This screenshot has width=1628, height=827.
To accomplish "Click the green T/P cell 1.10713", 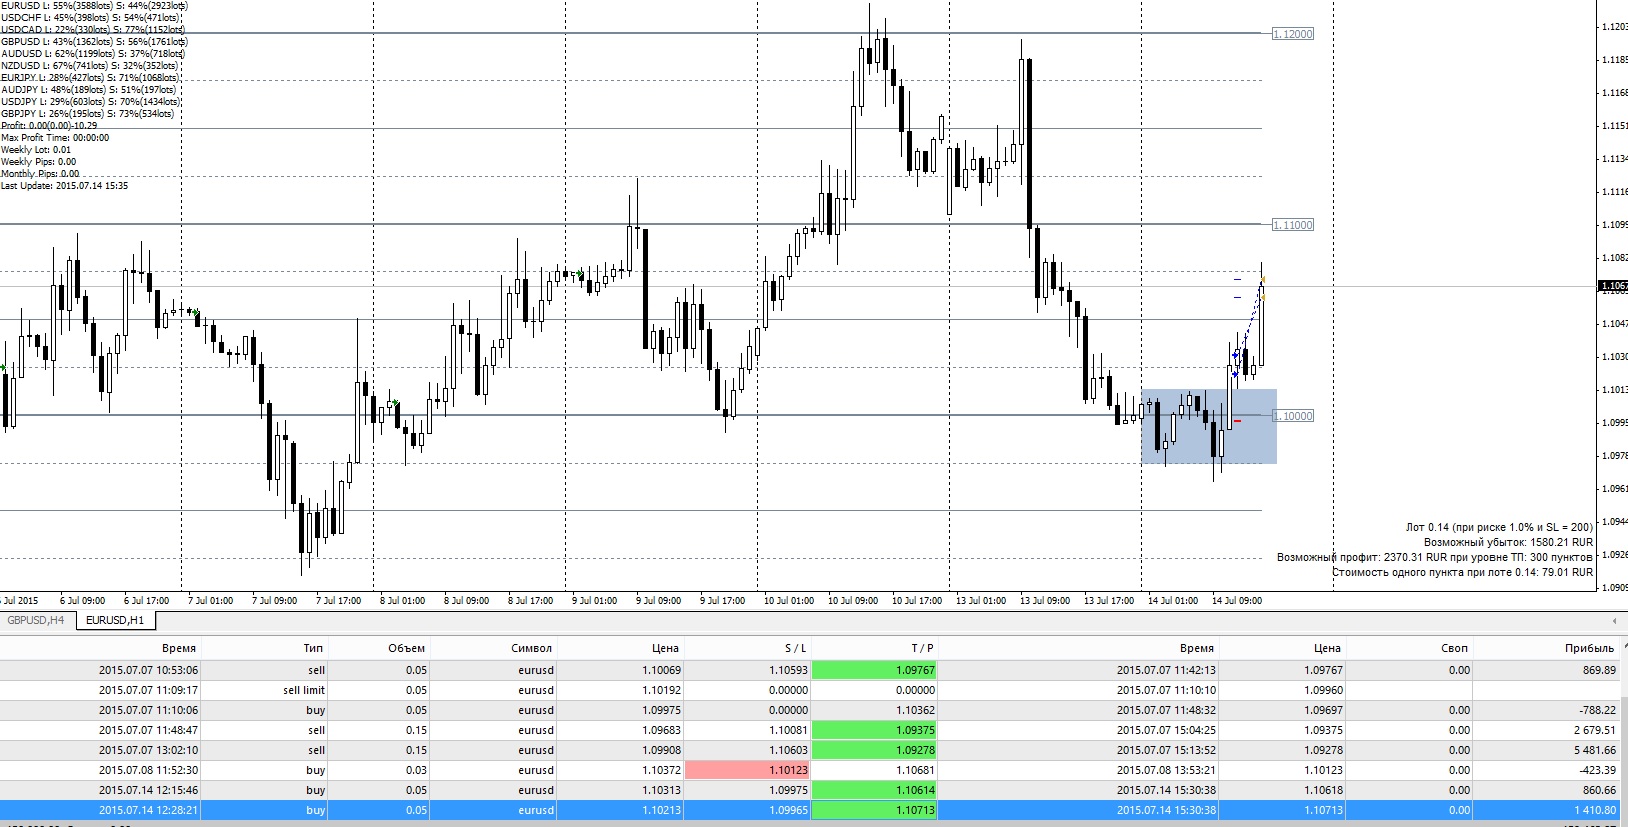I will (874, 810).
